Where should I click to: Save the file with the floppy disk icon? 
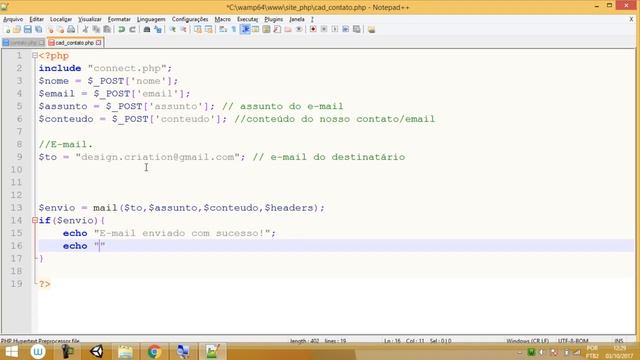tap(27, 29)
